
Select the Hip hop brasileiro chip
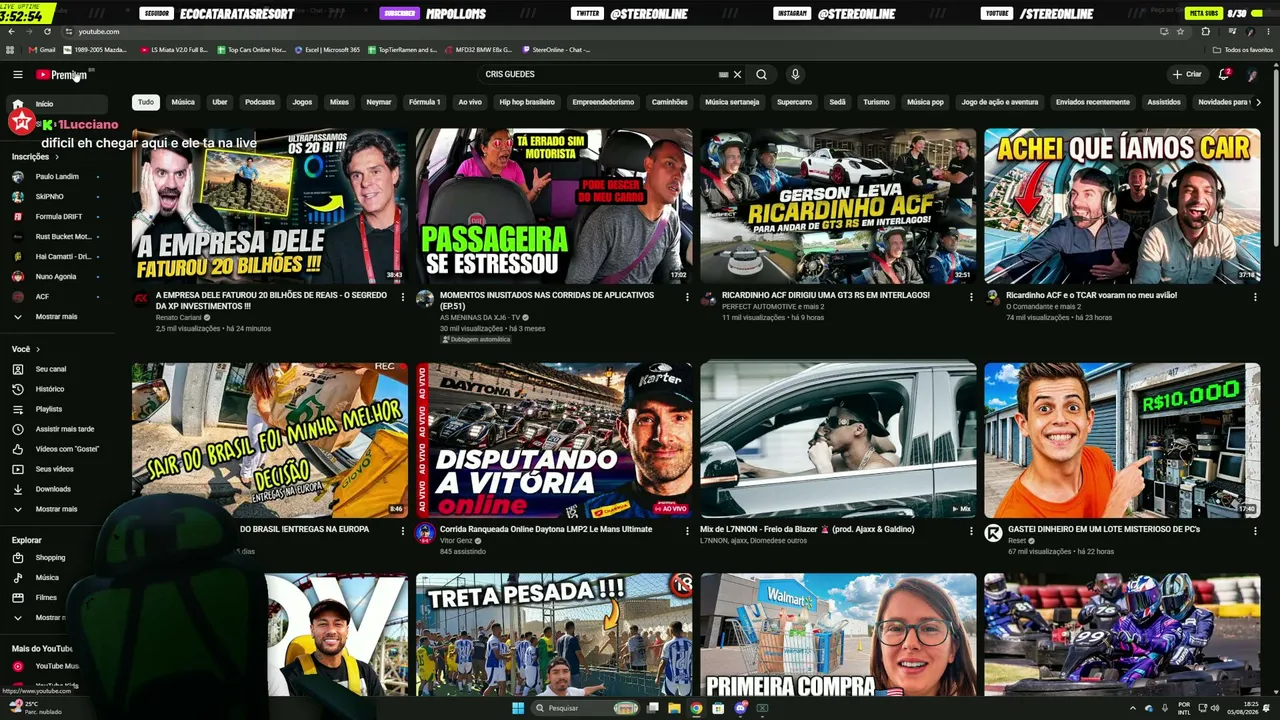(x=527, y=102)
